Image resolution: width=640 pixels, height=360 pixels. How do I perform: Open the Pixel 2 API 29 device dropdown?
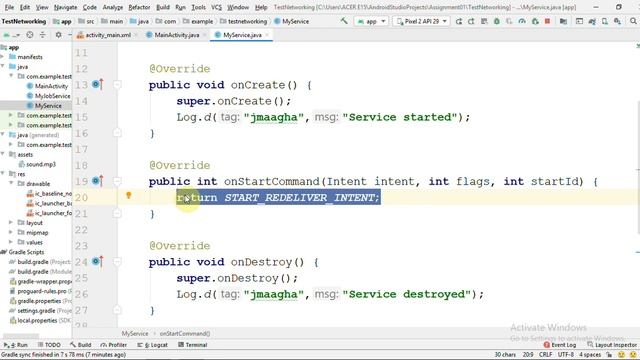coord(422,21)
